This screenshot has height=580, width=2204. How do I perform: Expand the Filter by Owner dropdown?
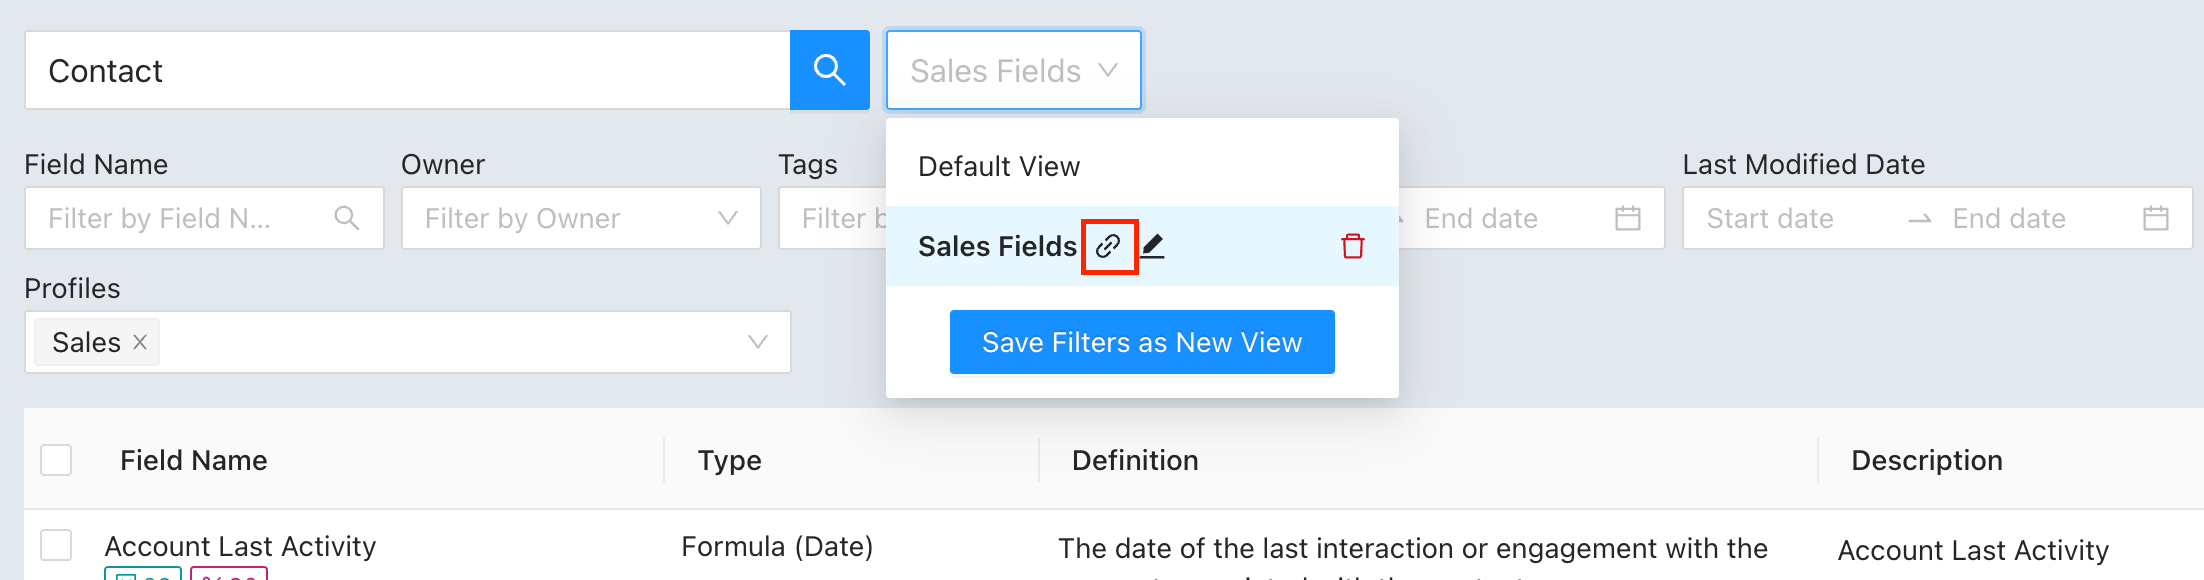[x=727, y=218]
